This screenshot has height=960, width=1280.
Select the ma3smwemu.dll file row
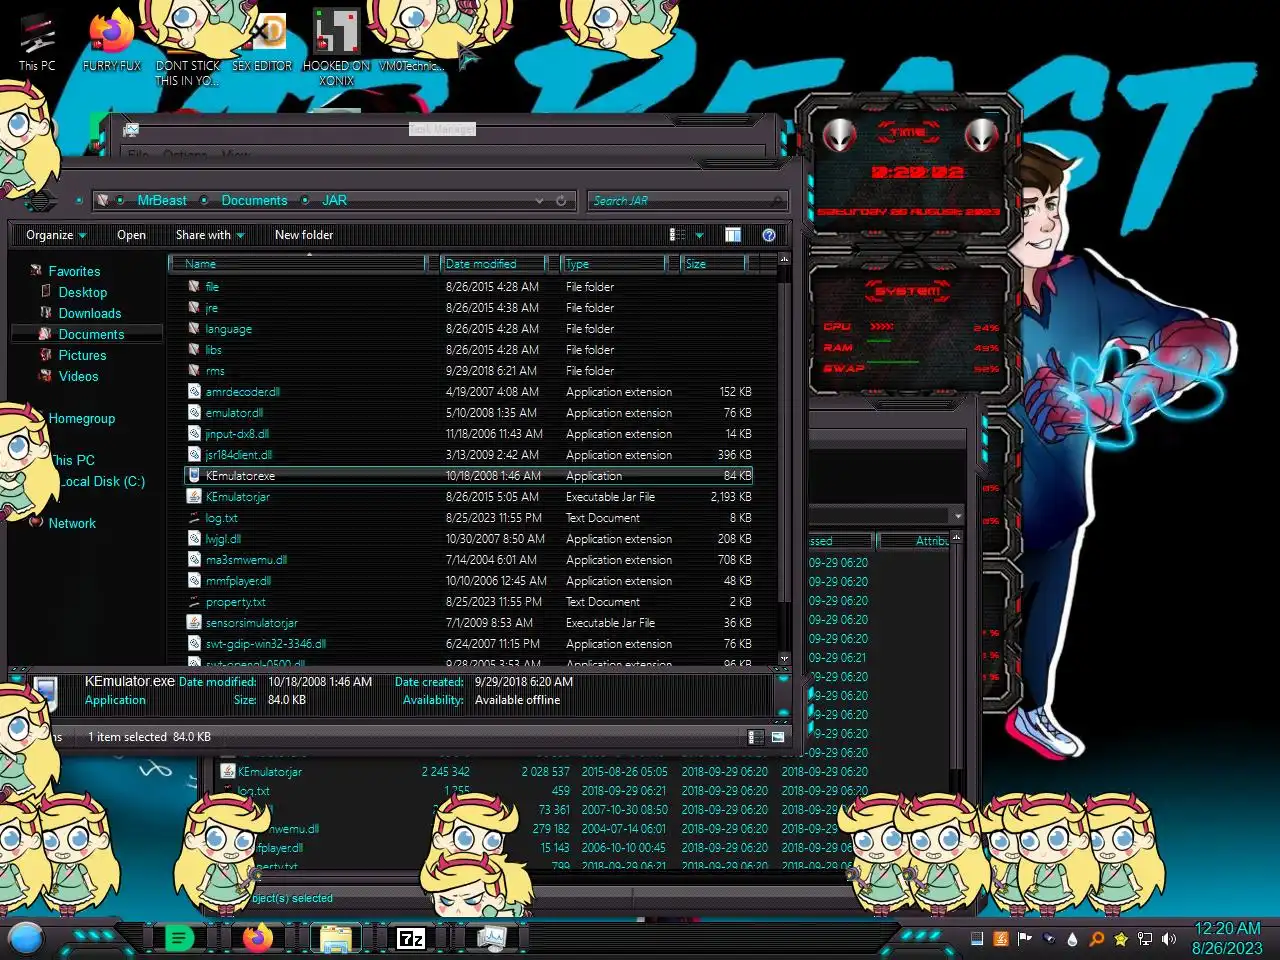[469, 560]
